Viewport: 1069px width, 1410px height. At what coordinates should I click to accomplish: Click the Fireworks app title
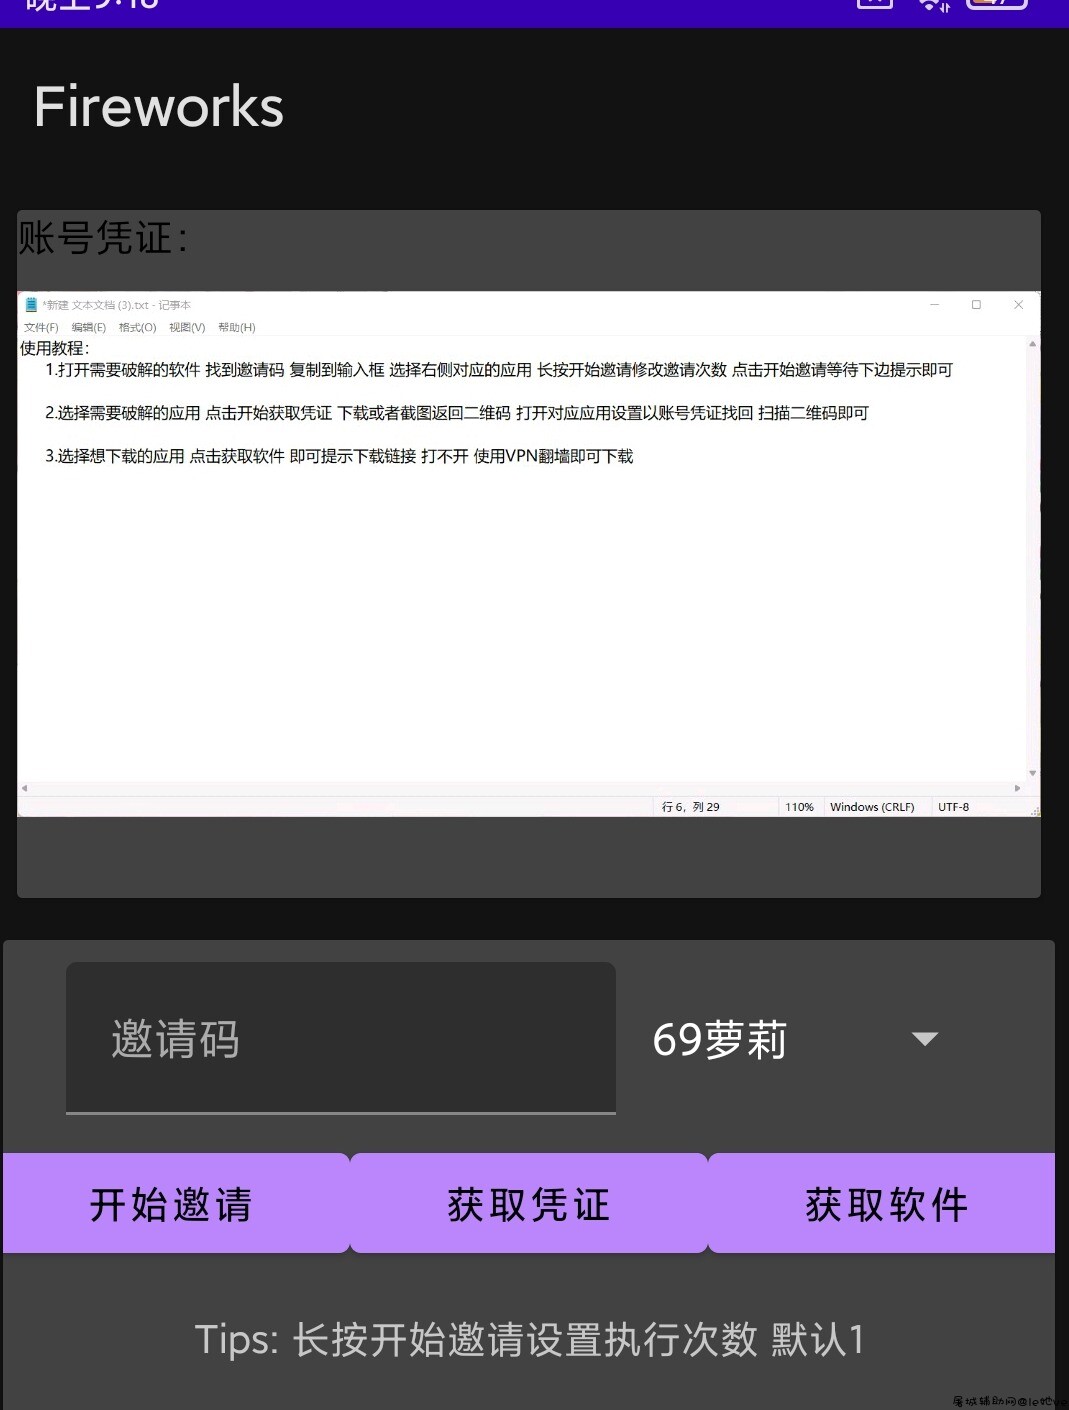pos(159,107)
